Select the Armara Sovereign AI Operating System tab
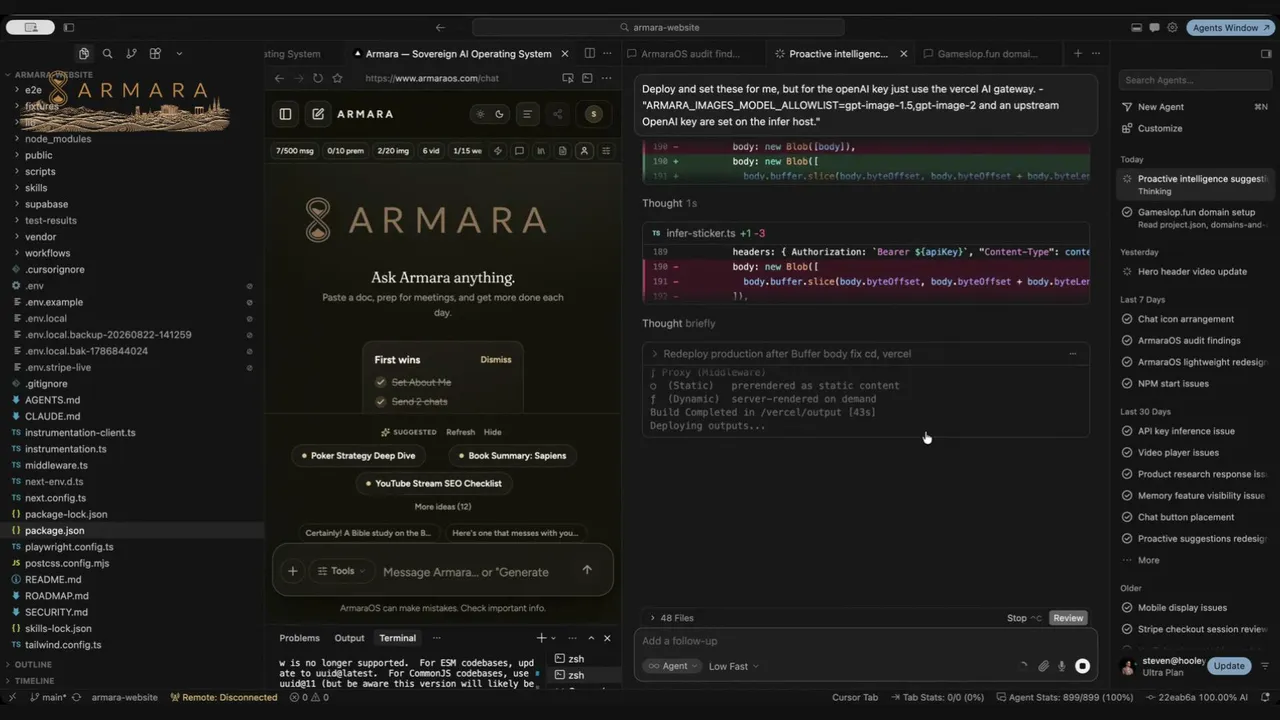 coord(458,54)
